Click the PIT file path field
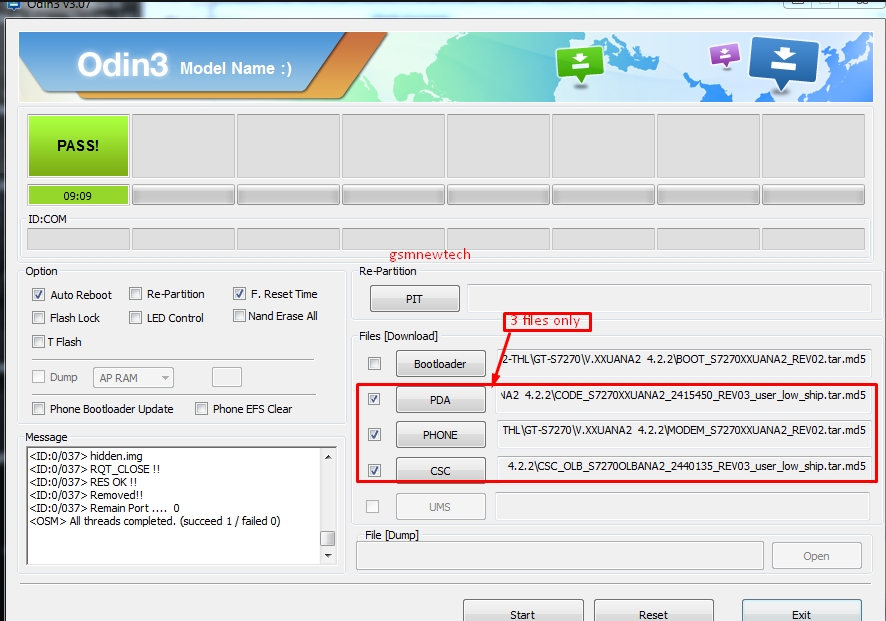 tap(669, 298)
